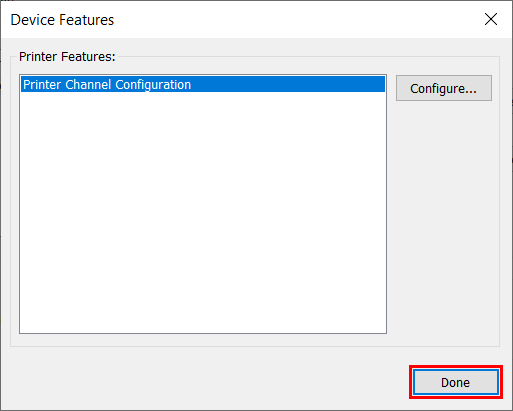Dismiss the dialog using the close cross
513x411 pixels.
click(491, 19)
